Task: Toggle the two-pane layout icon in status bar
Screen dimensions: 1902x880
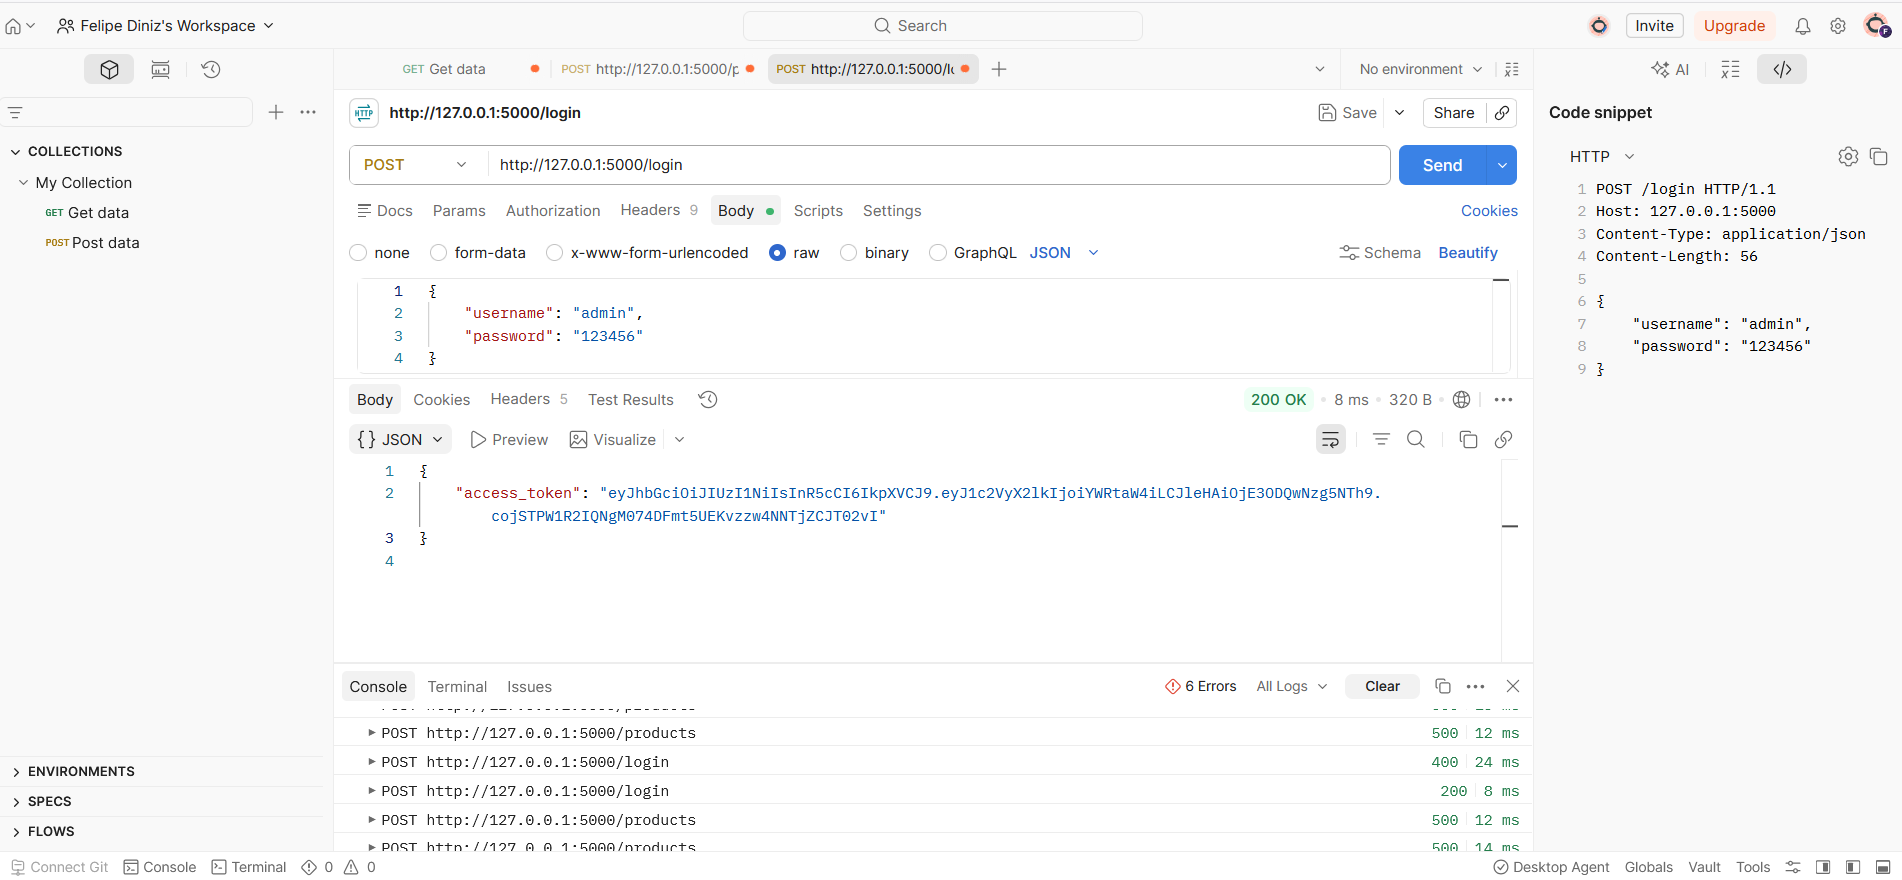Action: (x=1823, y=867)
